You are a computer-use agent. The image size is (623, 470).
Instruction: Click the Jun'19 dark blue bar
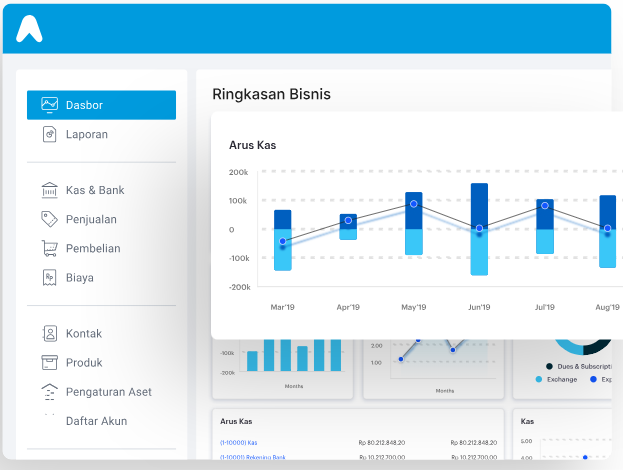tap(479, 206)
